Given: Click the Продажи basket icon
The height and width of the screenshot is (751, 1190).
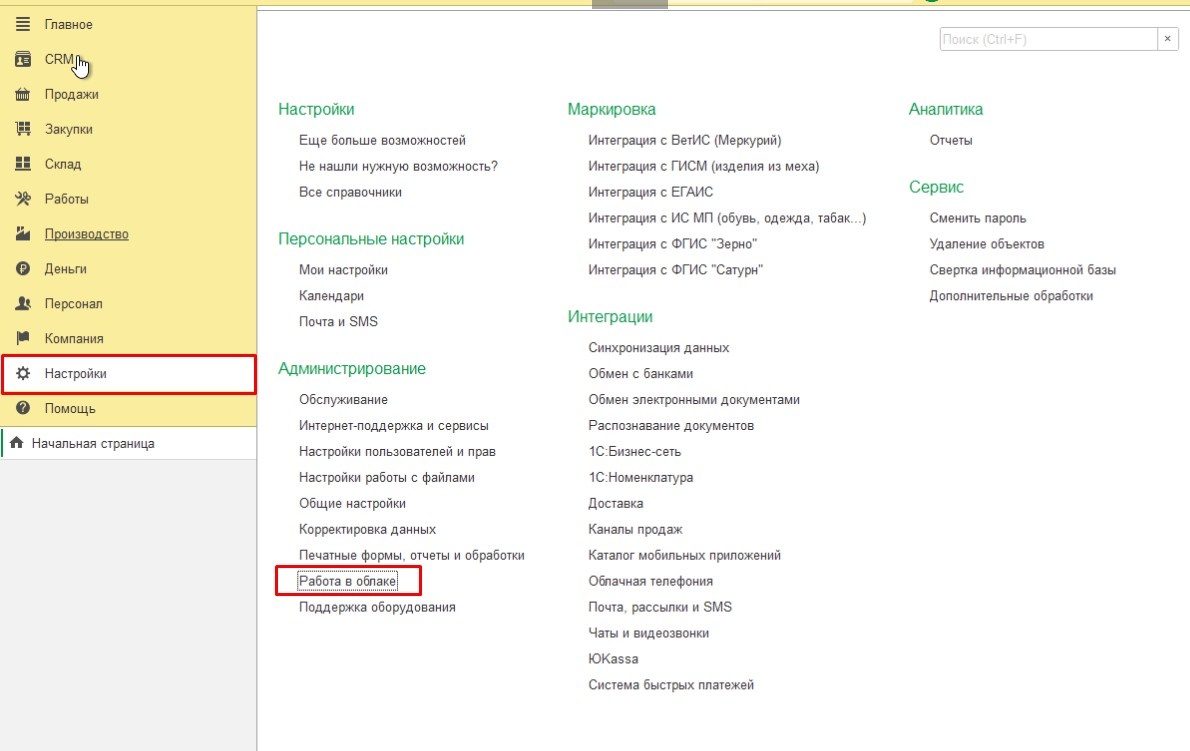Looking at the screenshot, I should click(23, 94).
